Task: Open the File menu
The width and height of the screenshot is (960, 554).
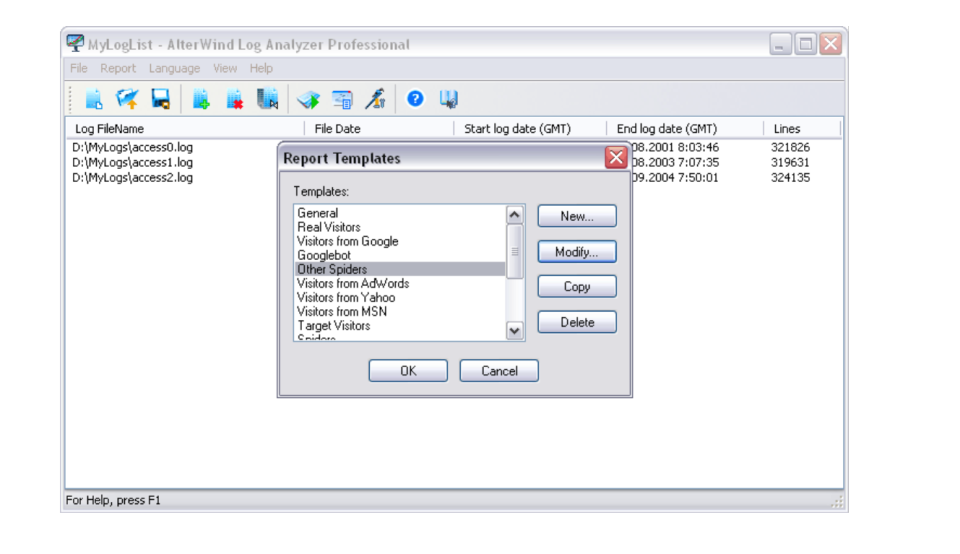Action: [78, 68]
